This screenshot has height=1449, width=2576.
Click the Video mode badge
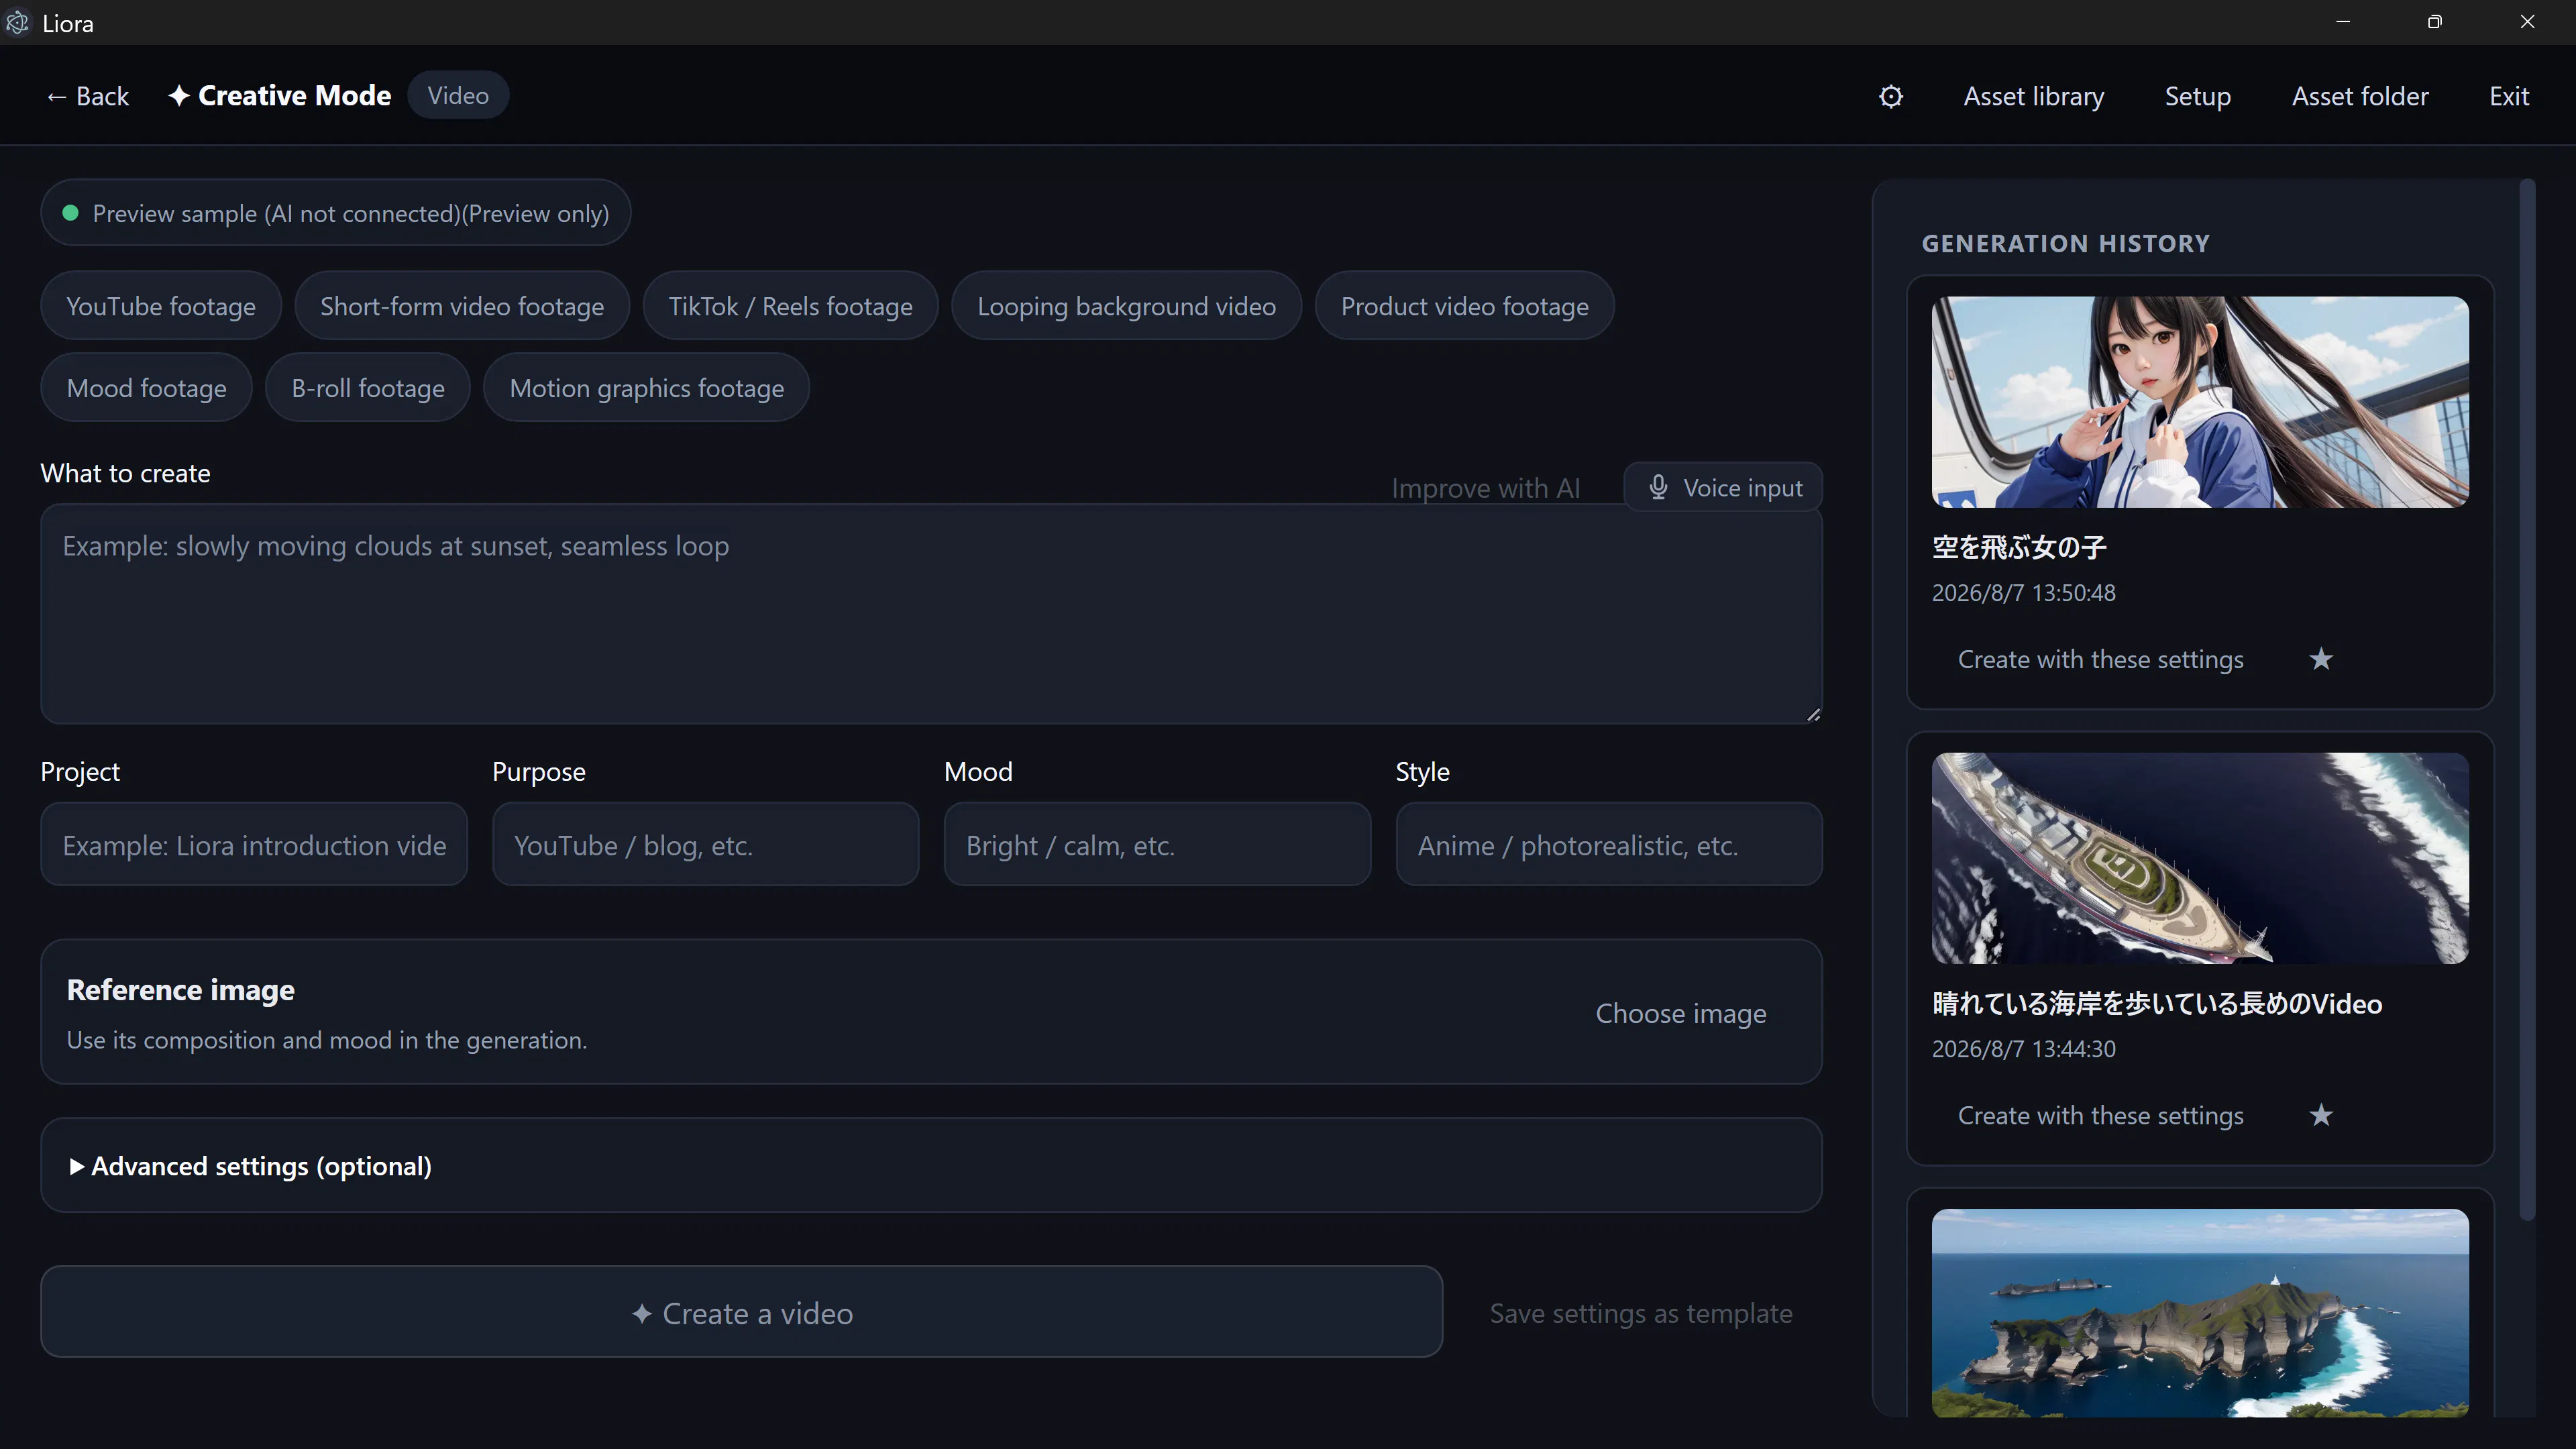click(x=458, y=95)
